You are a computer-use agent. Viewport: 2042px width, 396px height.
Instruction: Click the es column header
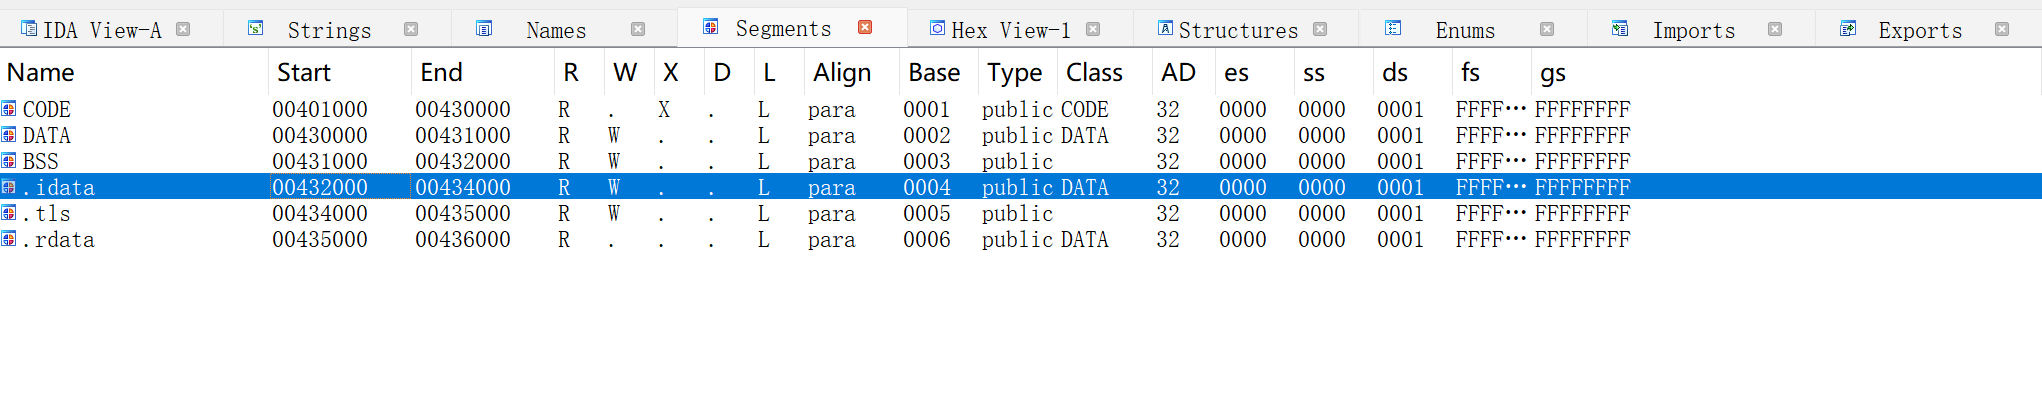(x=1255, y=72)
